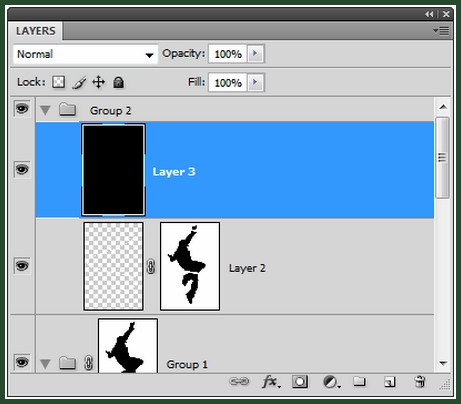Open the Opacity slider arrow

[x=255, y=53]
